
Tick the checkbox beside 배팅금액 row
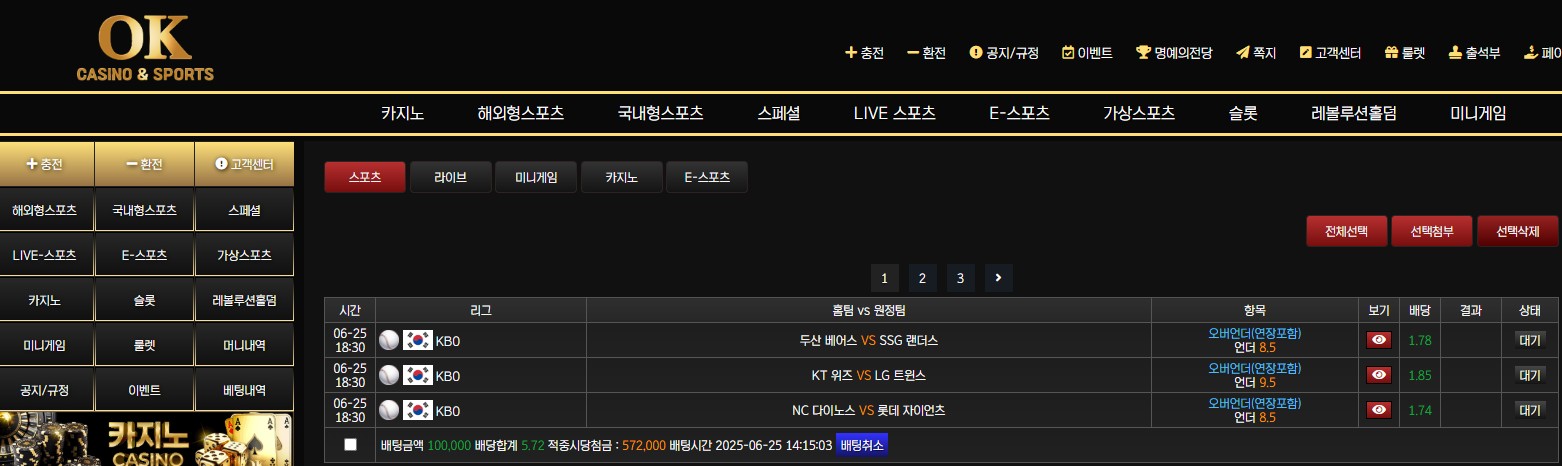click(350, 445)
